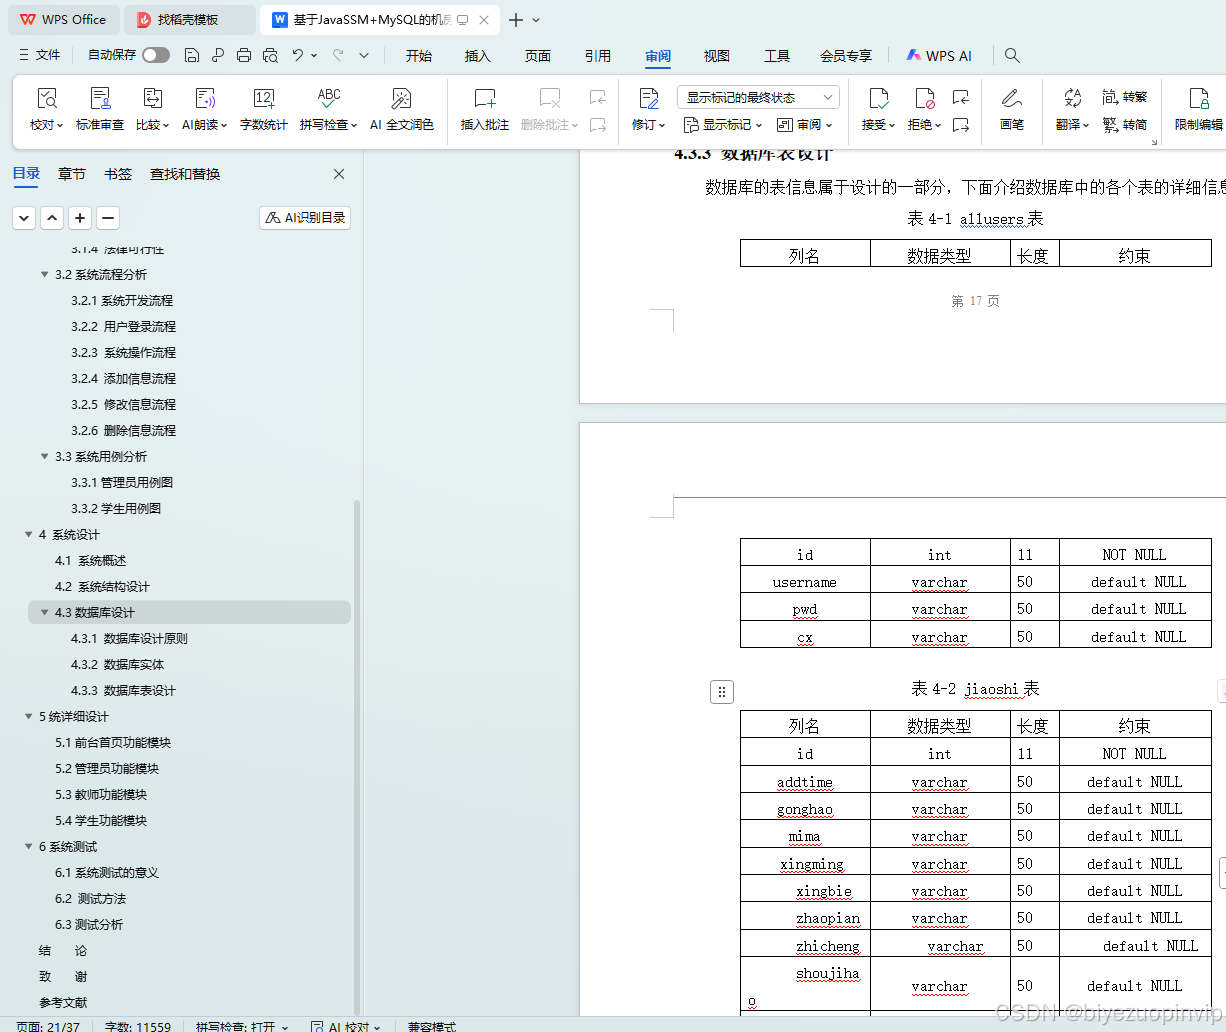Close the navigation sidebar panel
Image resolution: width=1226 pixels, height=1032 pixels.
click(x=339, y=174)
